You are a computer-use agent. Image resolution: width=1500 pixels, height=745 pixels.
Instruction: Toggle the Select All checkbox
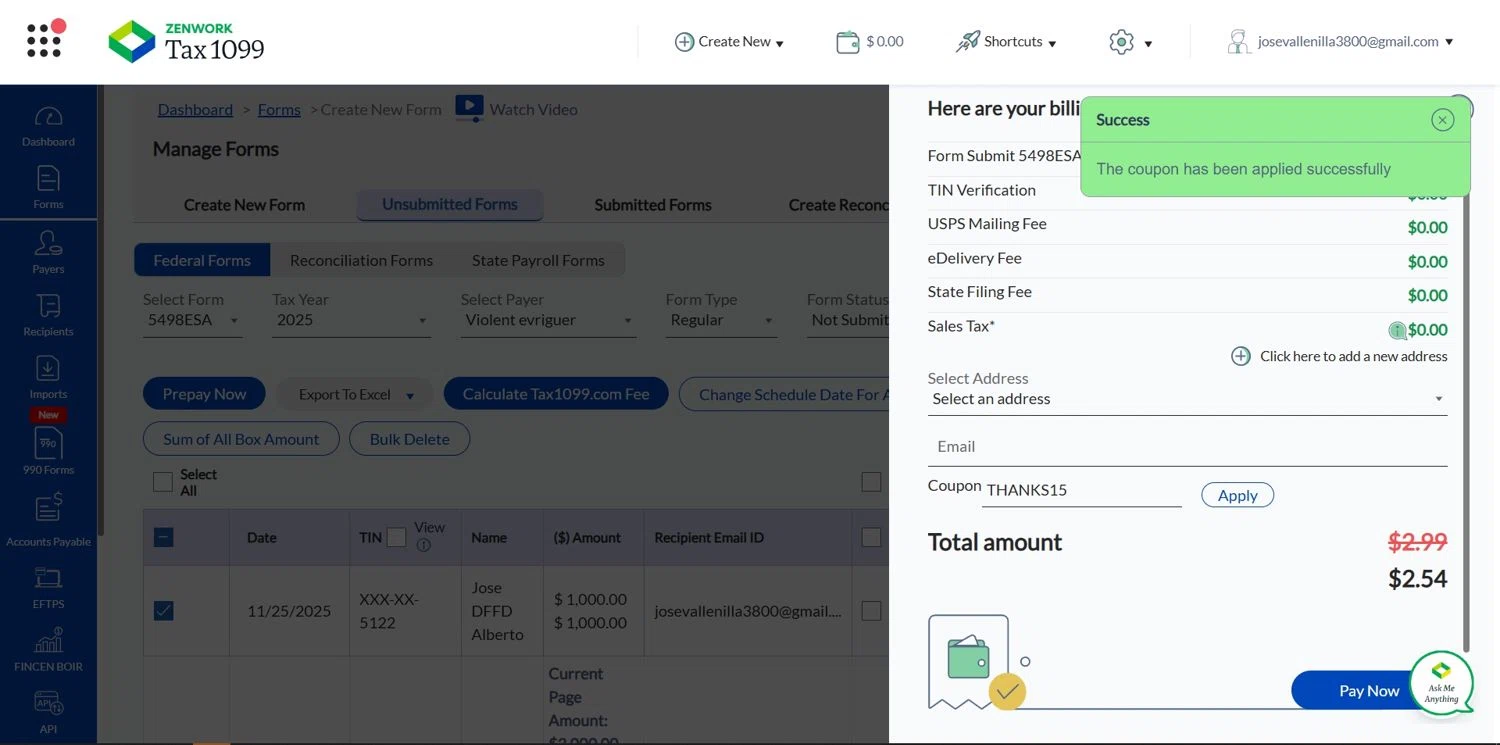tap(163, 482)
